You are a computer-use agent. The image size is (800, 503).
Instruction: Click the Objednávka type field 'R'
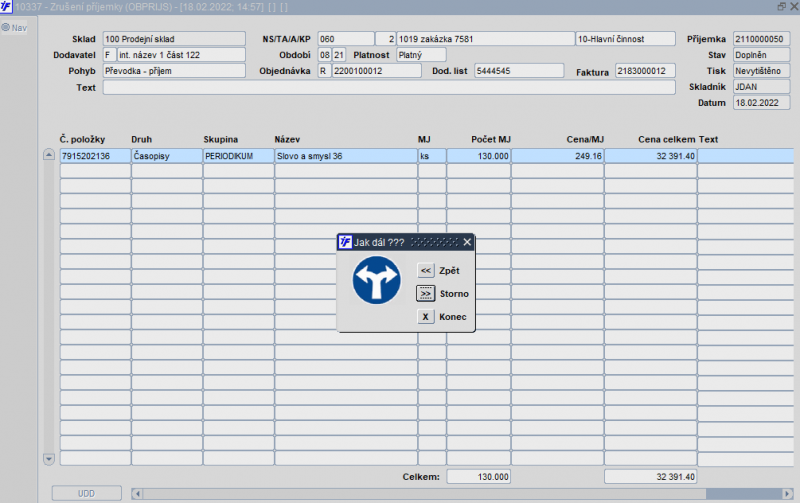324,71
